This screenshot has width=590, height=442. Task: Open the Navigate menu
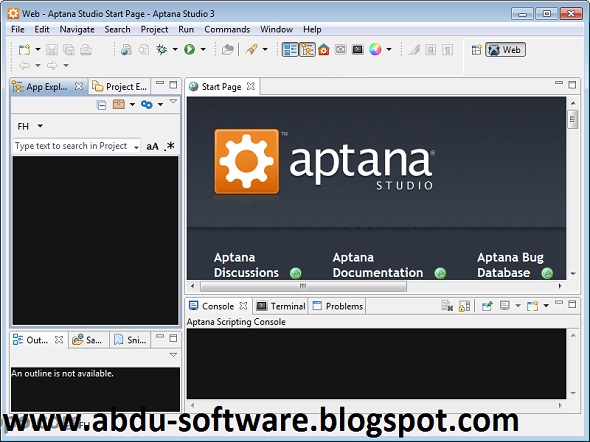click(77, 29)
